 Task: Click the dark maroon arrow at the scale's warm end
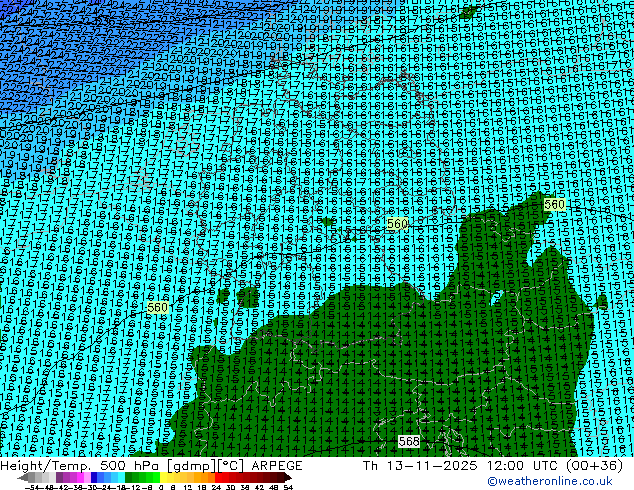[x=288, y=477]
